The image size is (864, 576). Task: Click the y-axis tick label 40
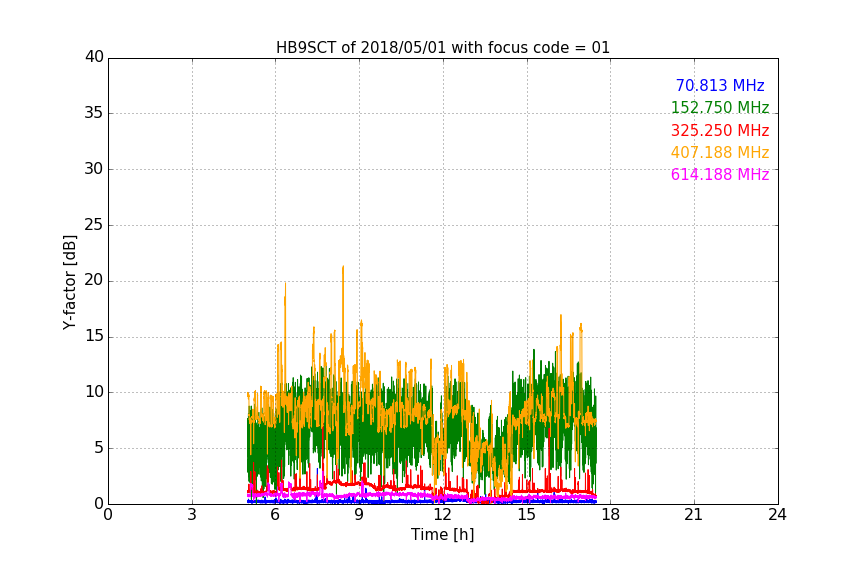(x=94, y=57)
